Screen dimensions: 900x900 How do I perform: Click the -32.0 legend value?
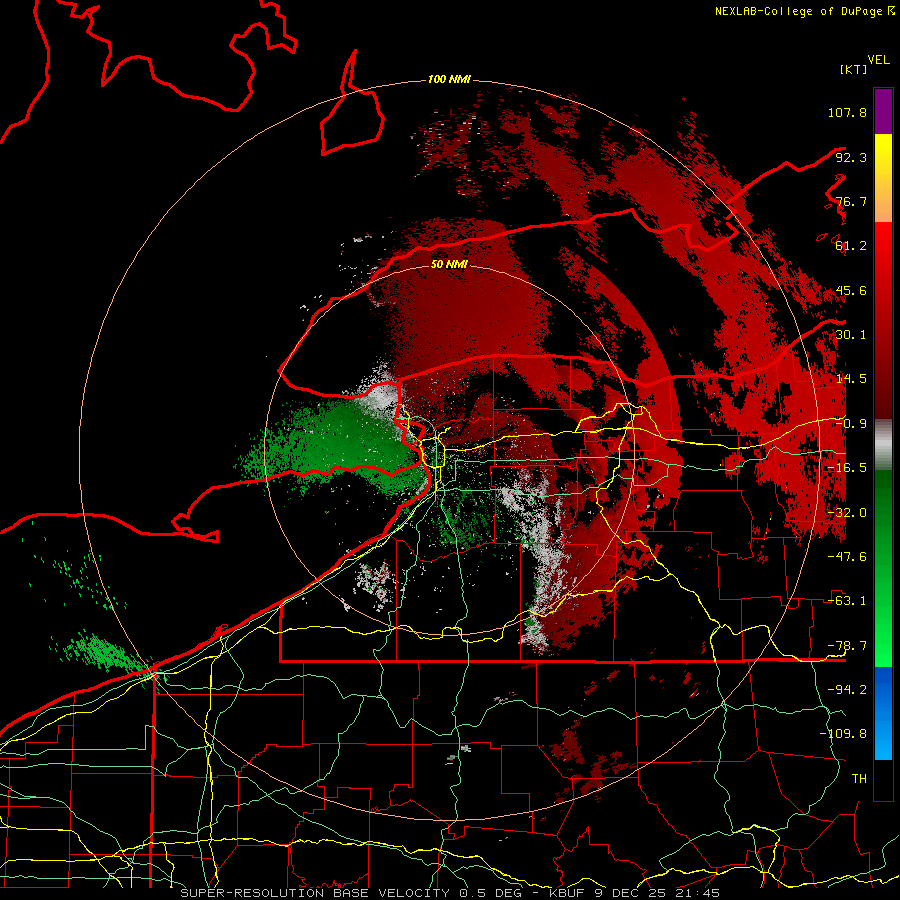click(x=847, y=513)
